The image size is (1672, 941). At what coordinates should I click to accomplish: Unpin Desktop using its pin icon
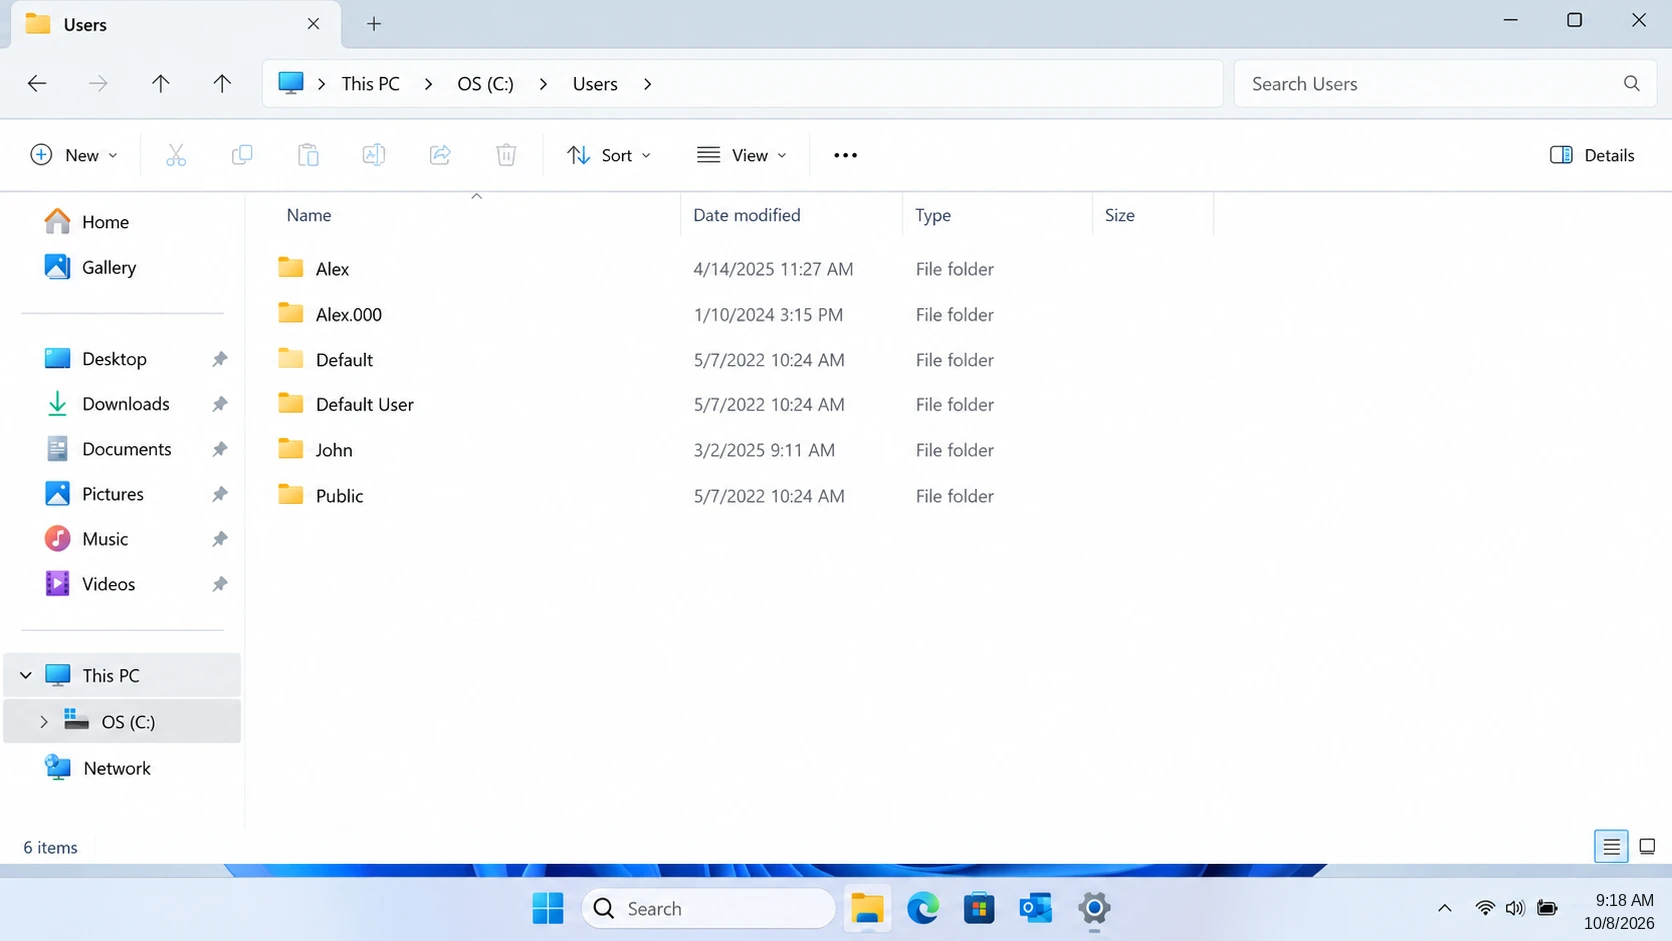220,359
